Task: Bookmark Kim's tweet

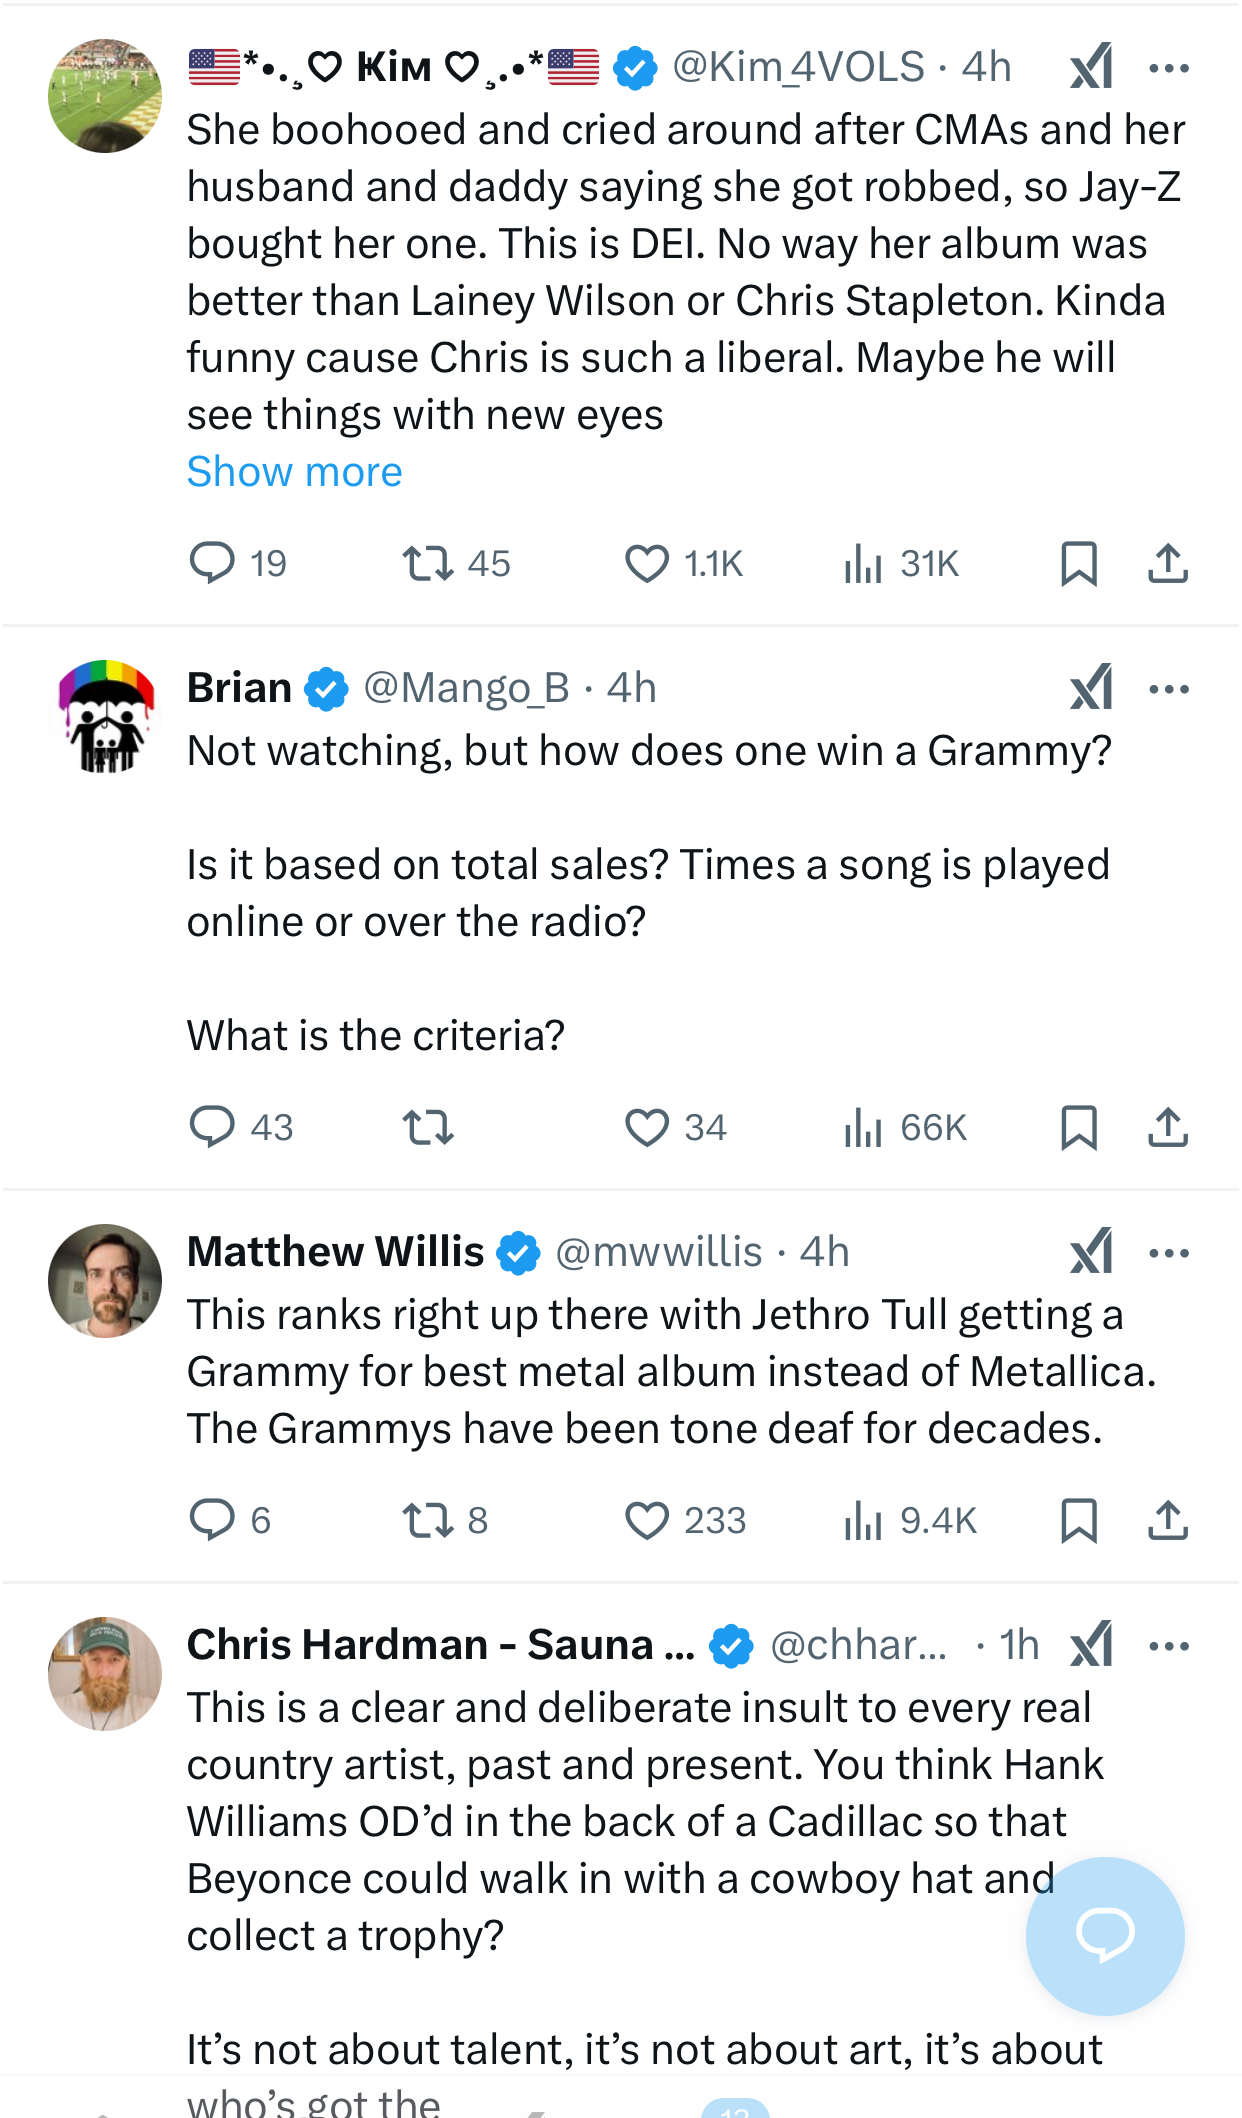Action: (1078, 563)
